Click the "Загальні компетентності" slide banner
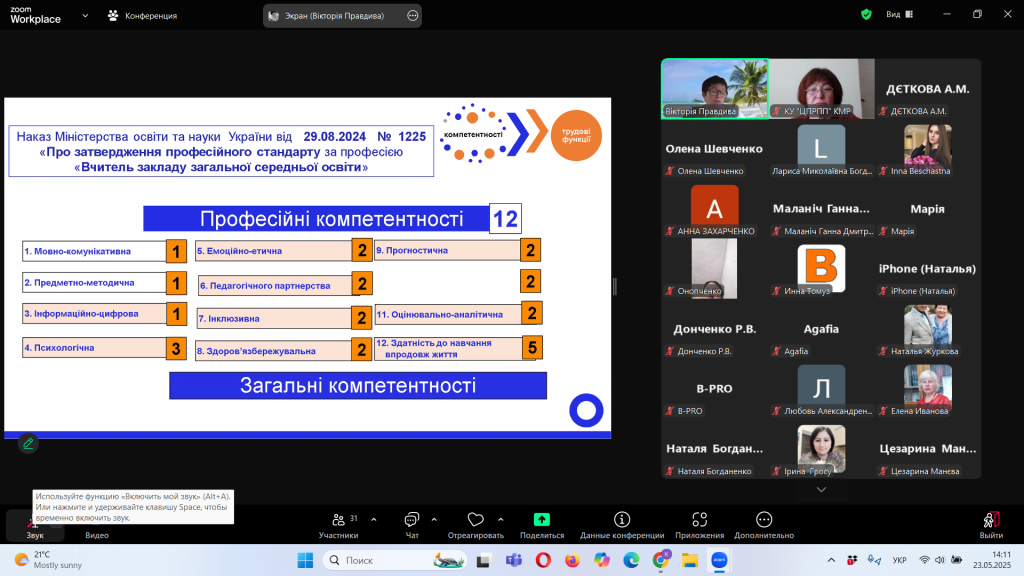 [x=358, y=385]
